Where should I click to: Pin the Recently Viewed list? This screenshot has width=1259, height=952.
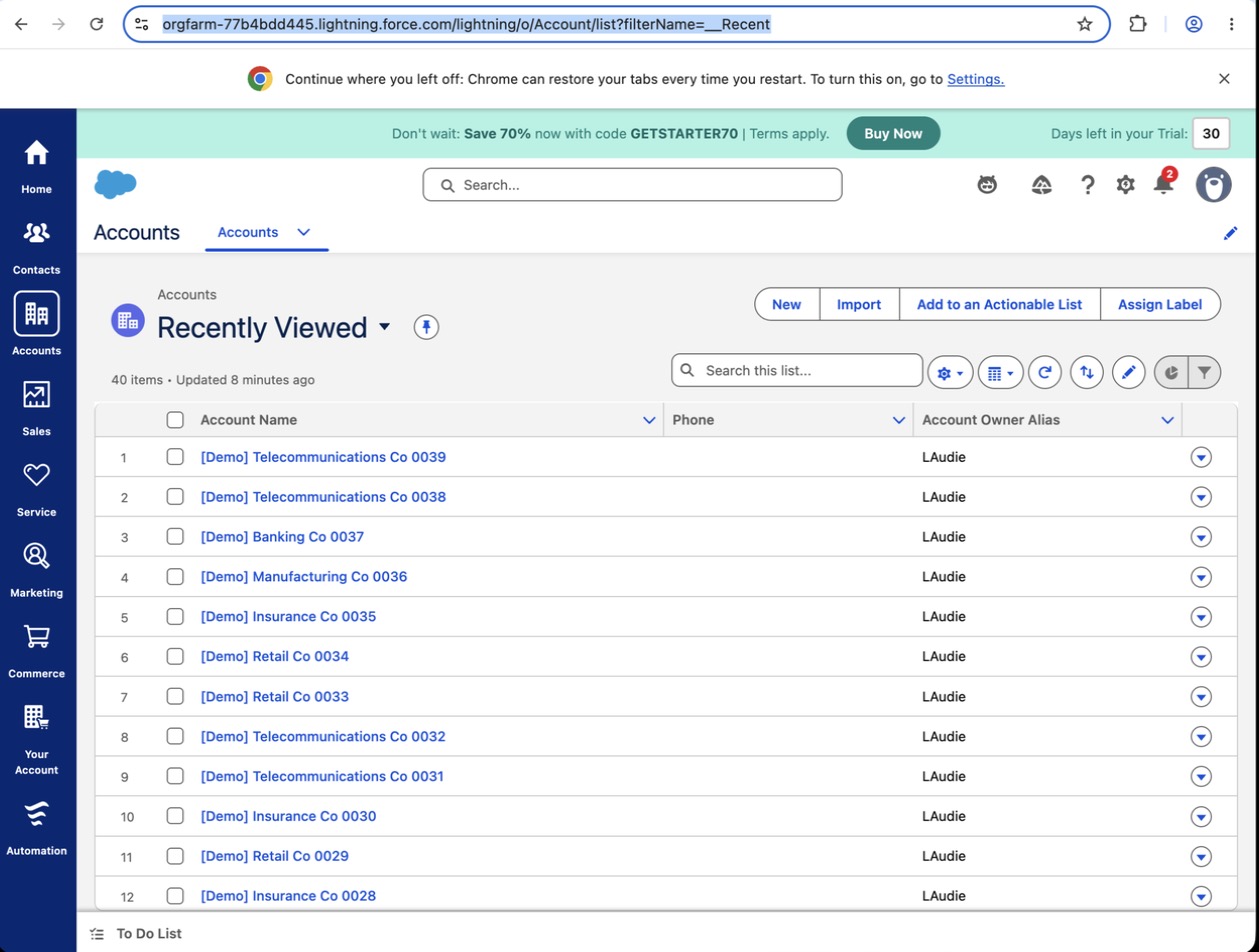pos(427,327)
